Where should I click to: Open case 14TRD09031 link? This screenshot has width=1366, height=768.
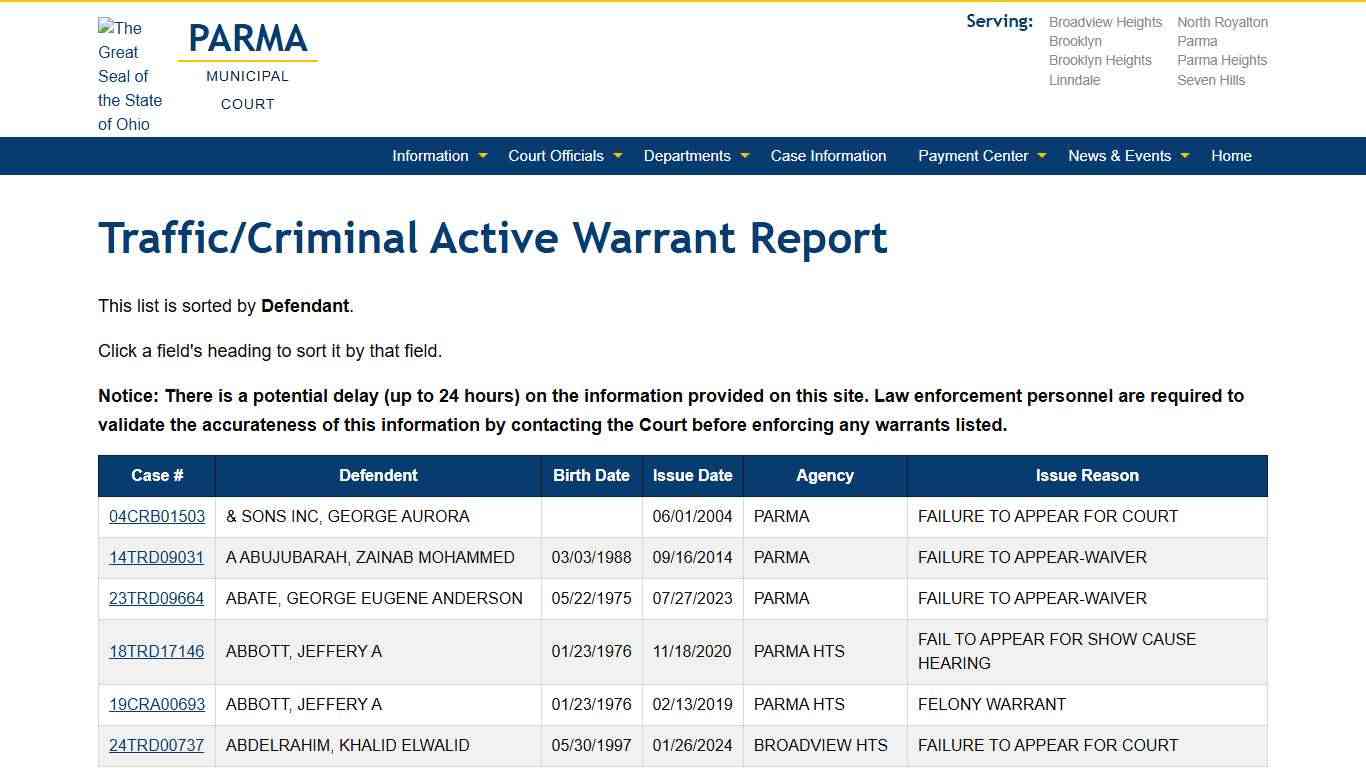(x=156, y=558)
